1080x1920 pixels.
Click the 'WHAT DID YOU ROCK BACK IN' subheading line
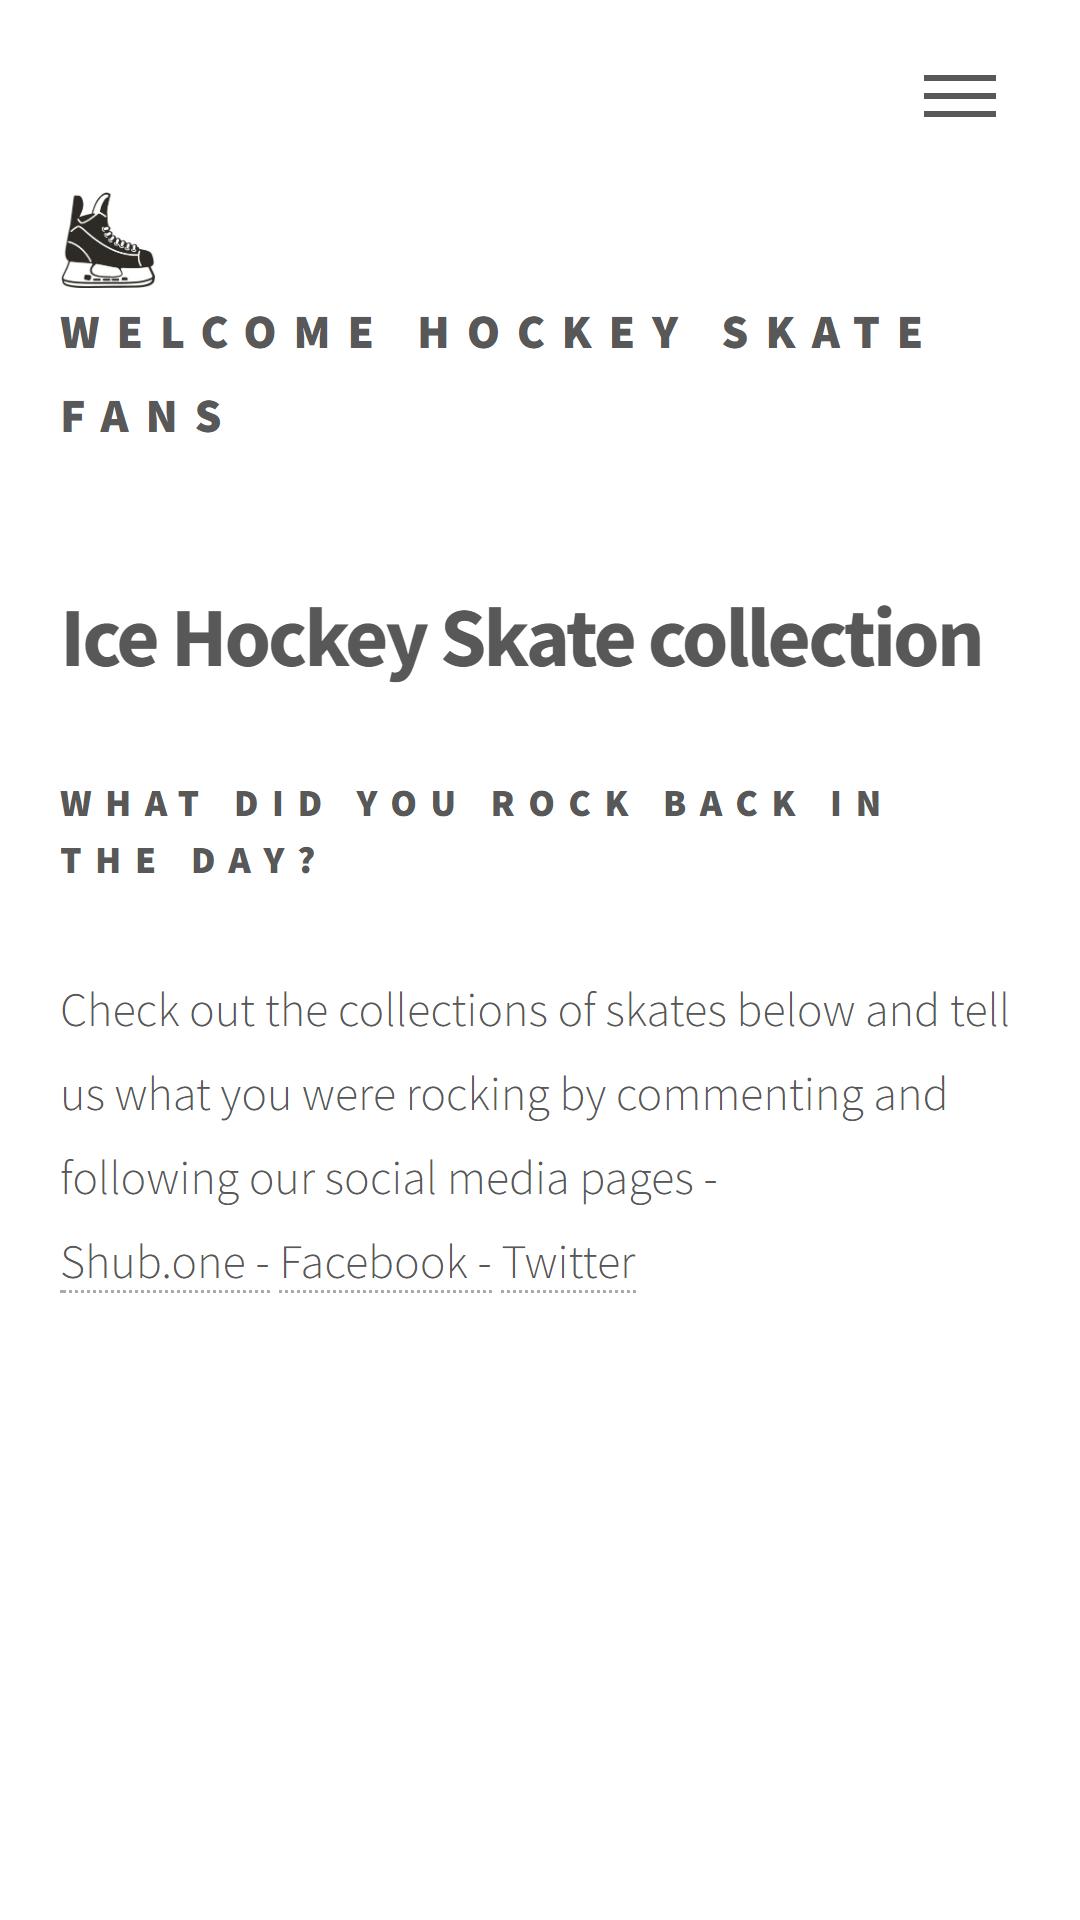[x=472, y=803]
